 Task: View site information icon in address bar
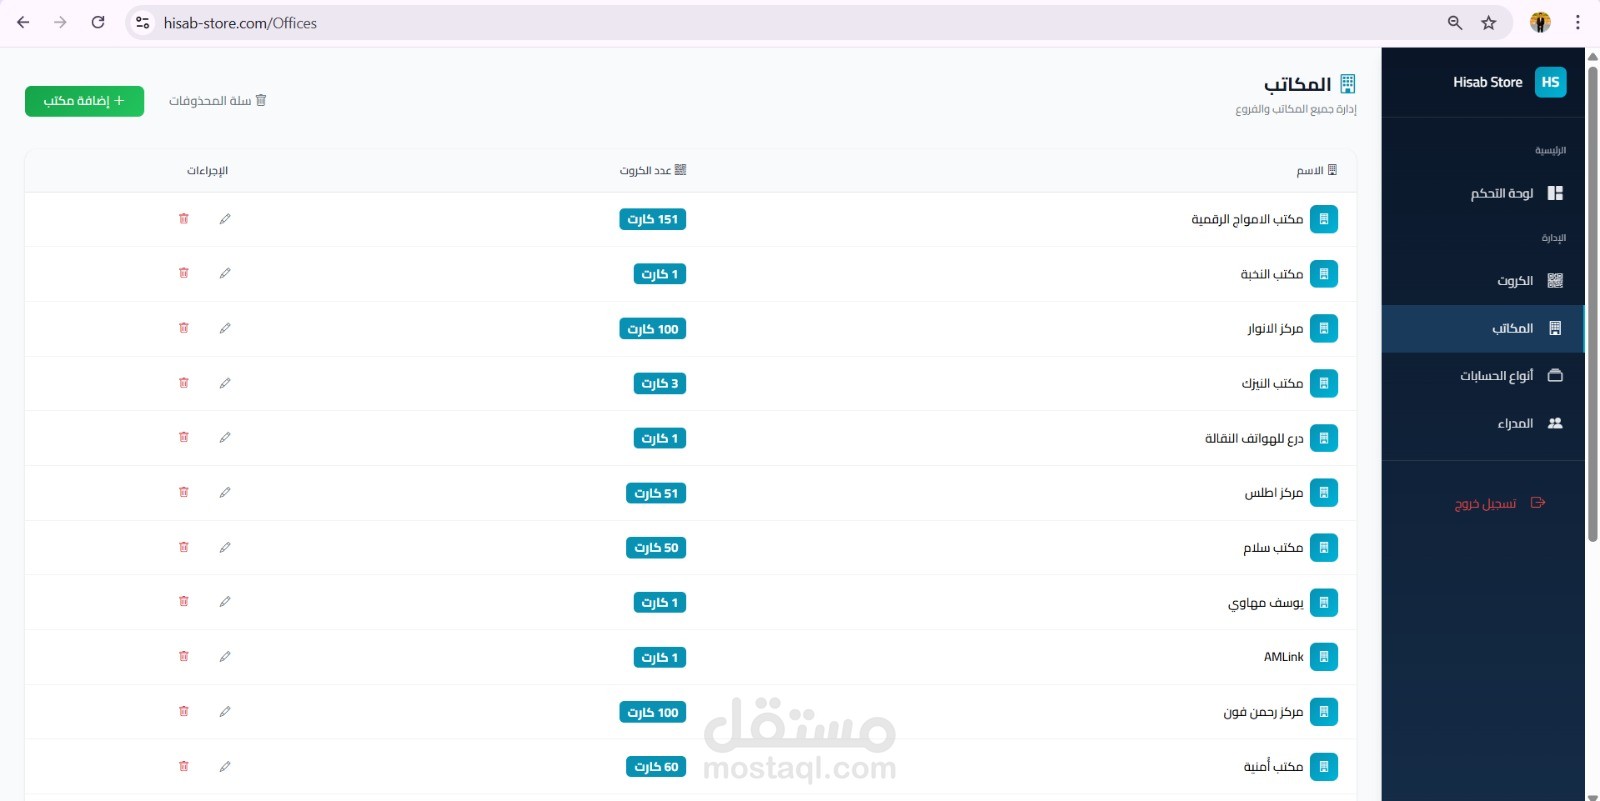143,23
